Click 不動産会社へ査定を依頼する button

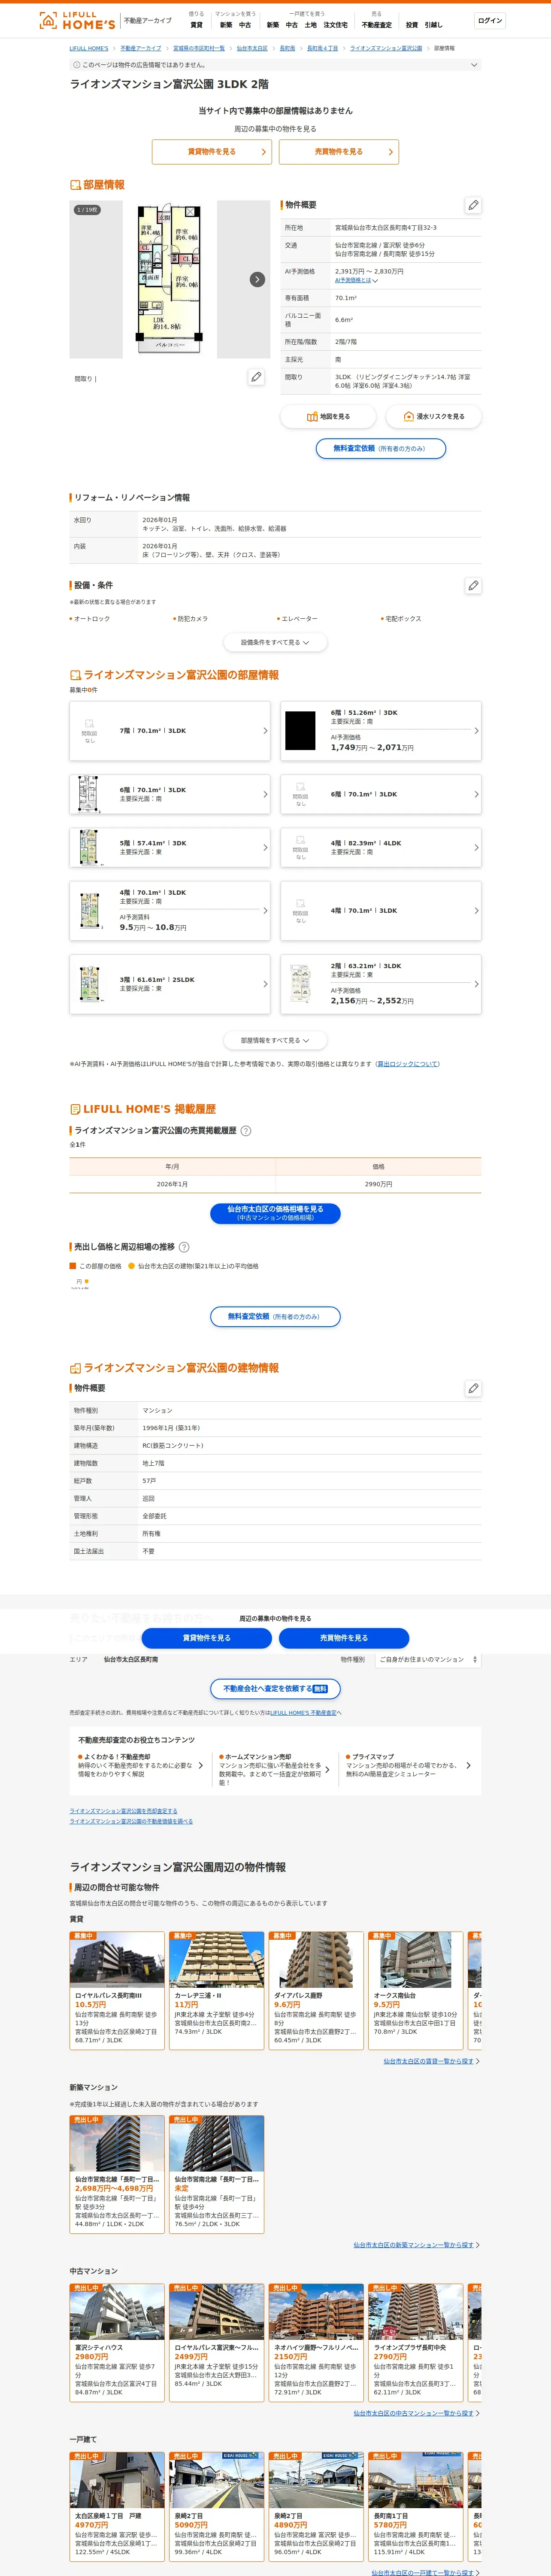pyautogui.click(x=275, y=1689)
